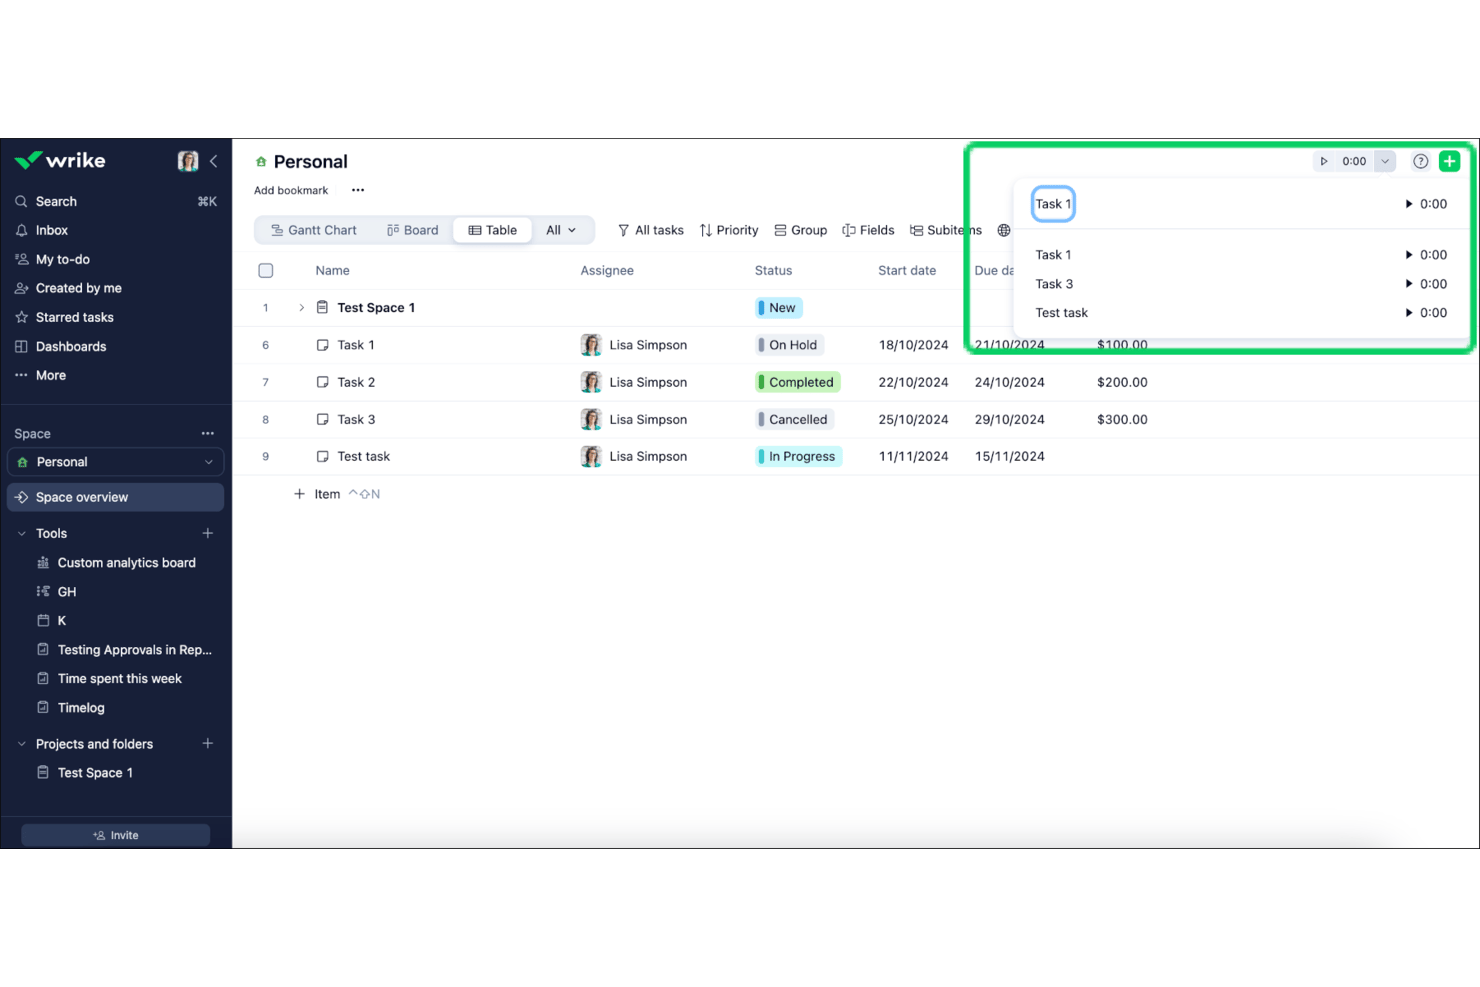Viewport: 1480px width, 987px height.
Task: Select Space overview
Action: [116, 497]
